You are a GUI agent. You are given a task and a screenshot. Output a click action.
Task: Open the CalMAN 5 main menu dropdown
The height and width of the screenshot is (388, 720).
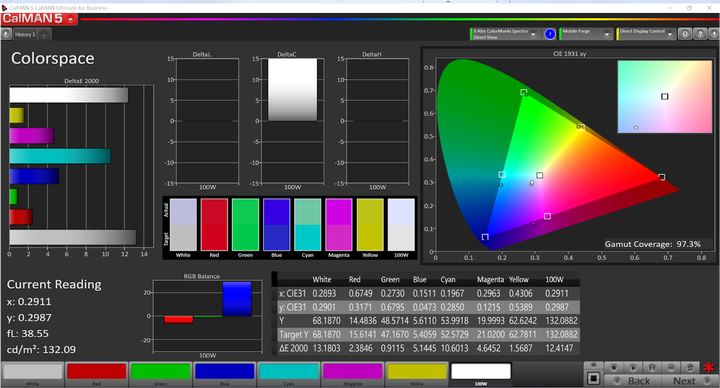70,19
